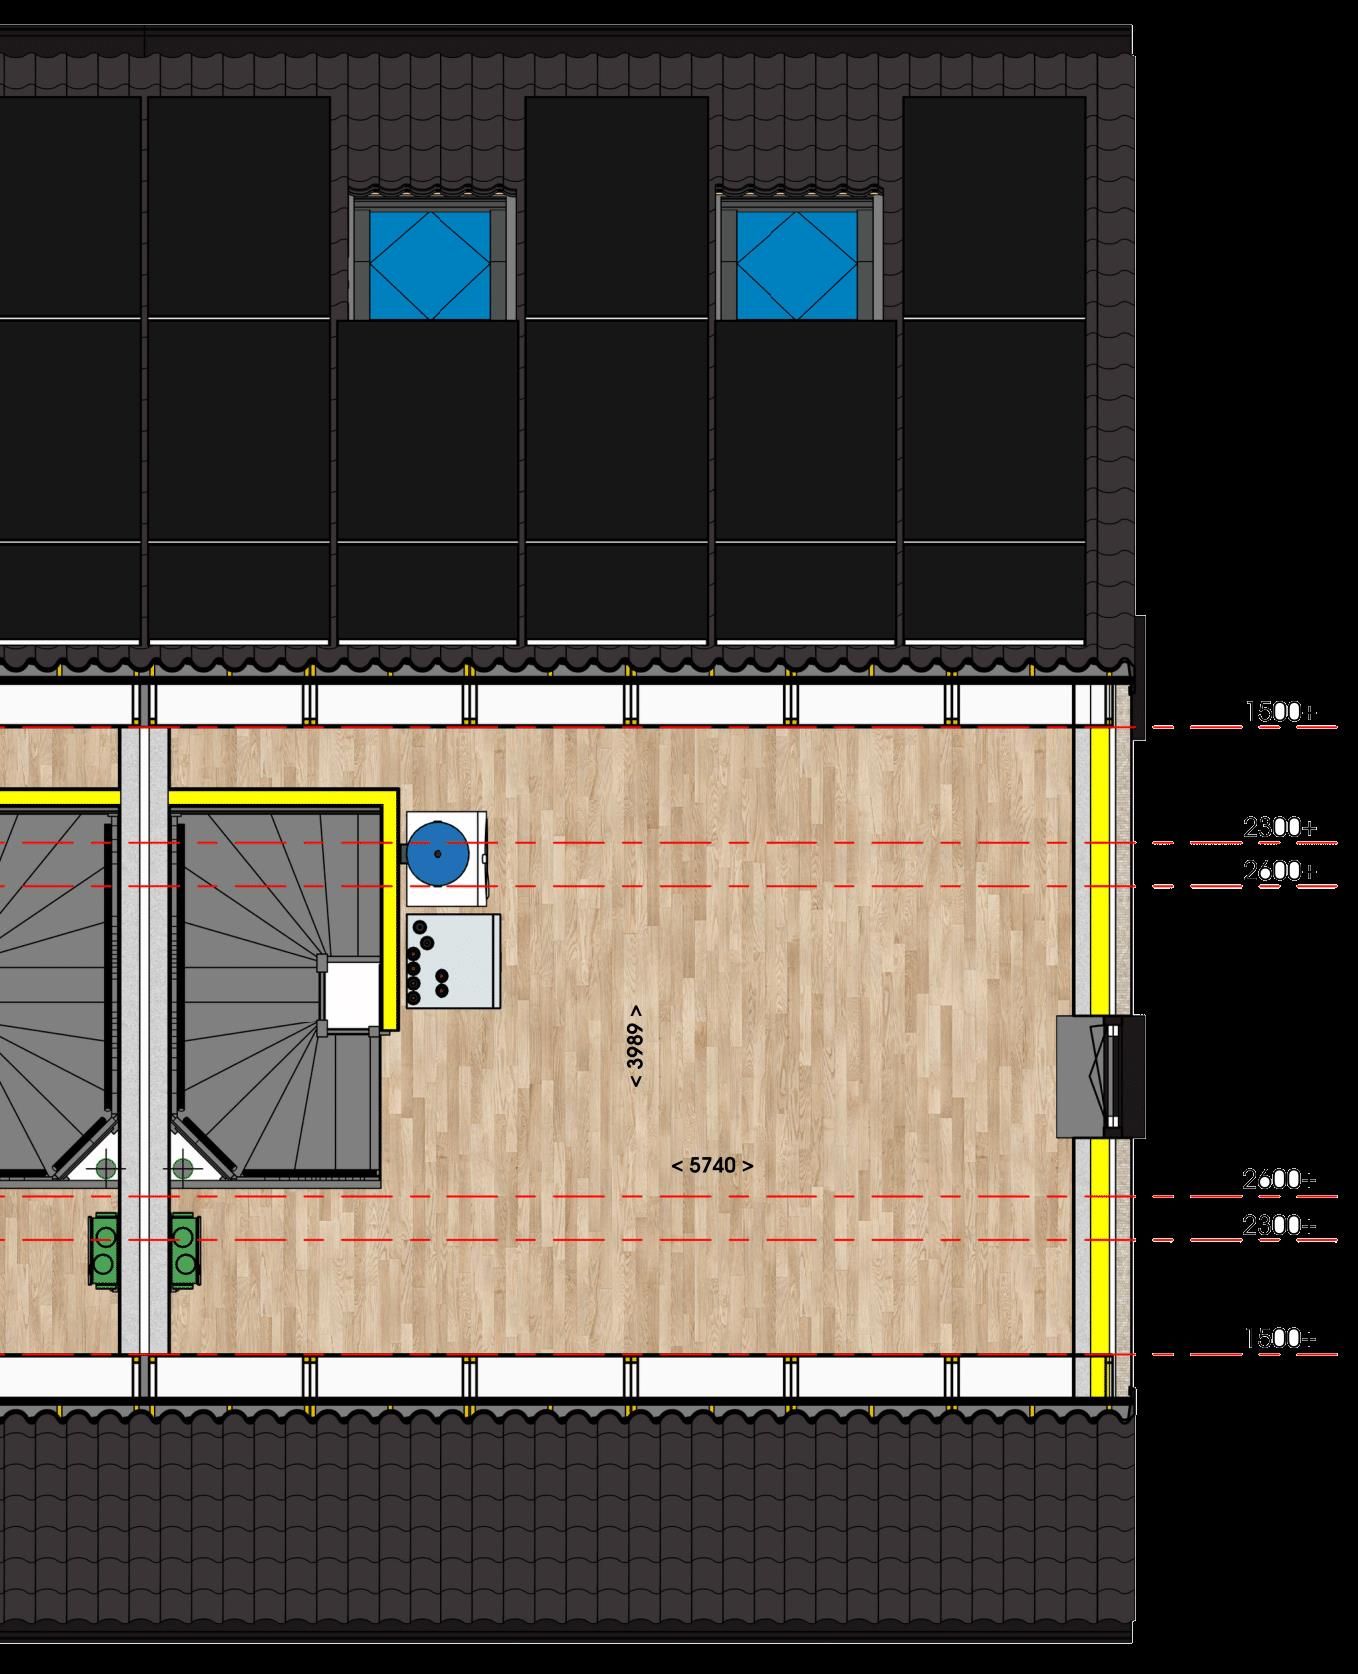The width and height of the screenshot is (1358, 1674).
Task: Select the blue round boiler tank
Action: pyautogui.click(x=438, y=854)
